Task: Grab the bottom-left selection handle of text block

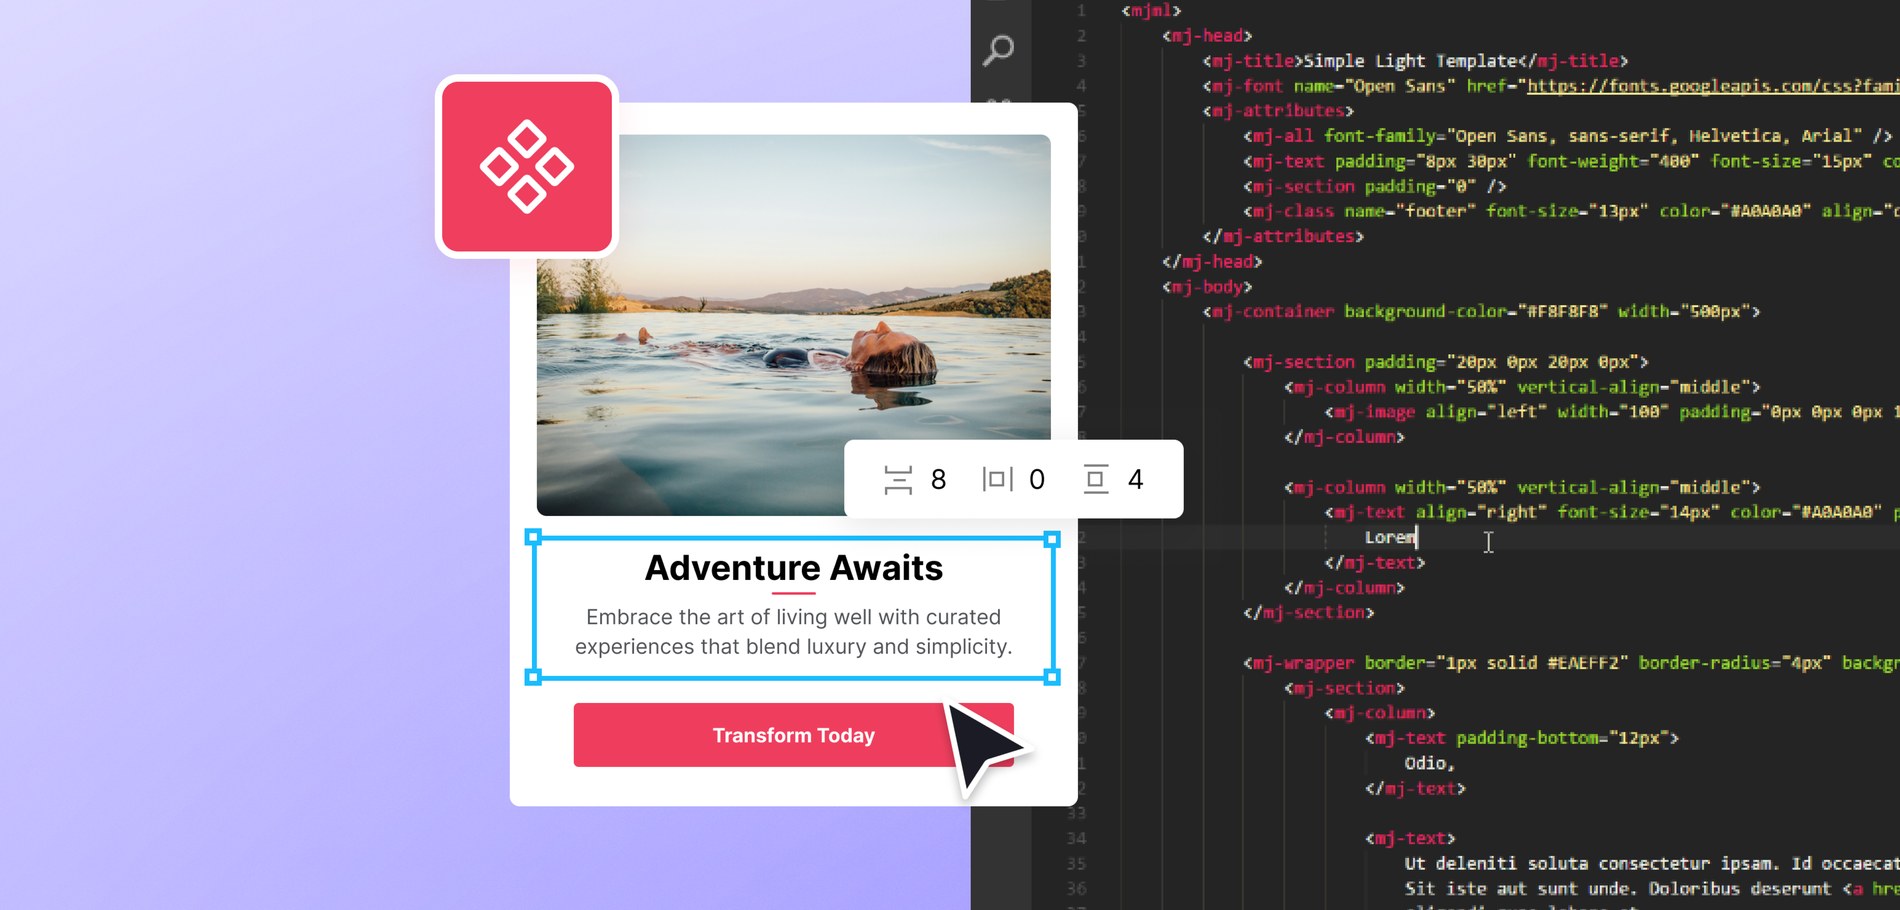Action: (x=533, y=677)
